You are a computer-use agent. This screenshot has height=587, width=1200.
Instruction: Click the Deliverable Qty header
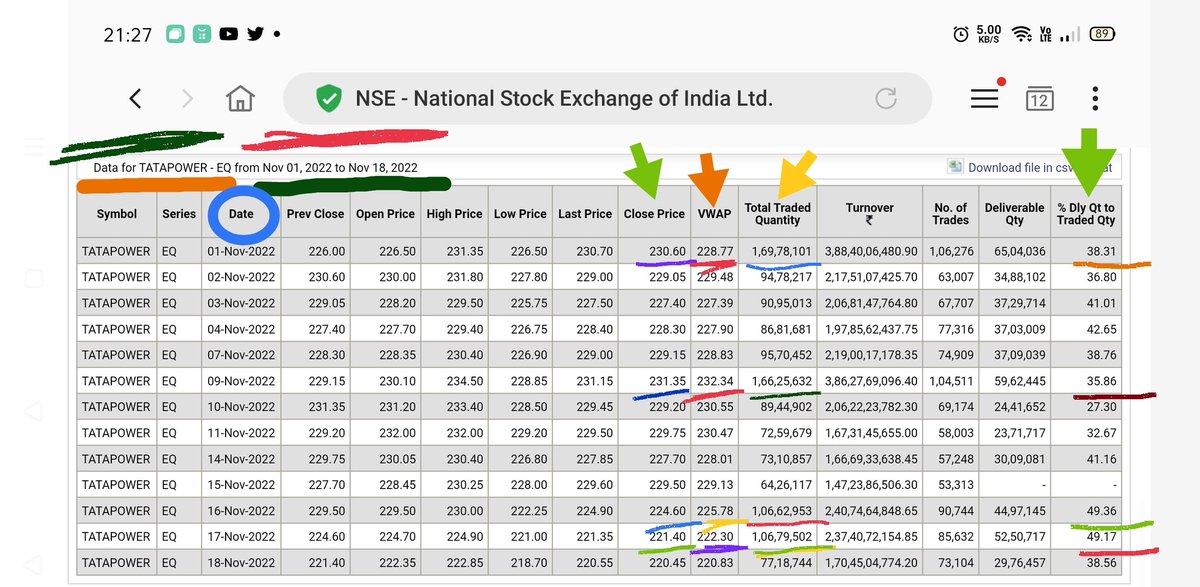1015,214
